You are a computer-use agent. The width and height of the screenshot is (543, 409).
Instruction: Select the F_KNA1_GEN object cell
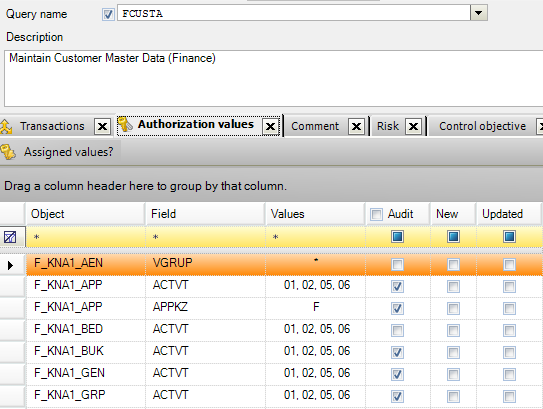tap(86, 373)
